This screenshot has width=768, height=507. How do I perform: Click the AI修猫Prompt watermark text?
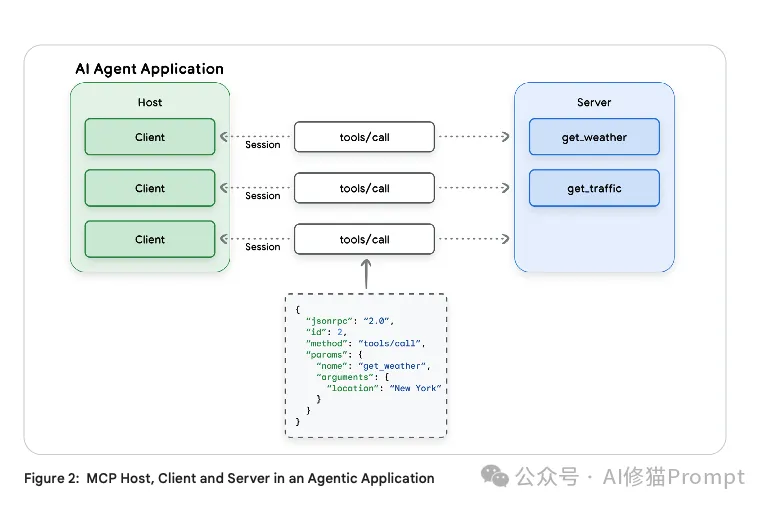pyautogui.click(x=673, y=477)
